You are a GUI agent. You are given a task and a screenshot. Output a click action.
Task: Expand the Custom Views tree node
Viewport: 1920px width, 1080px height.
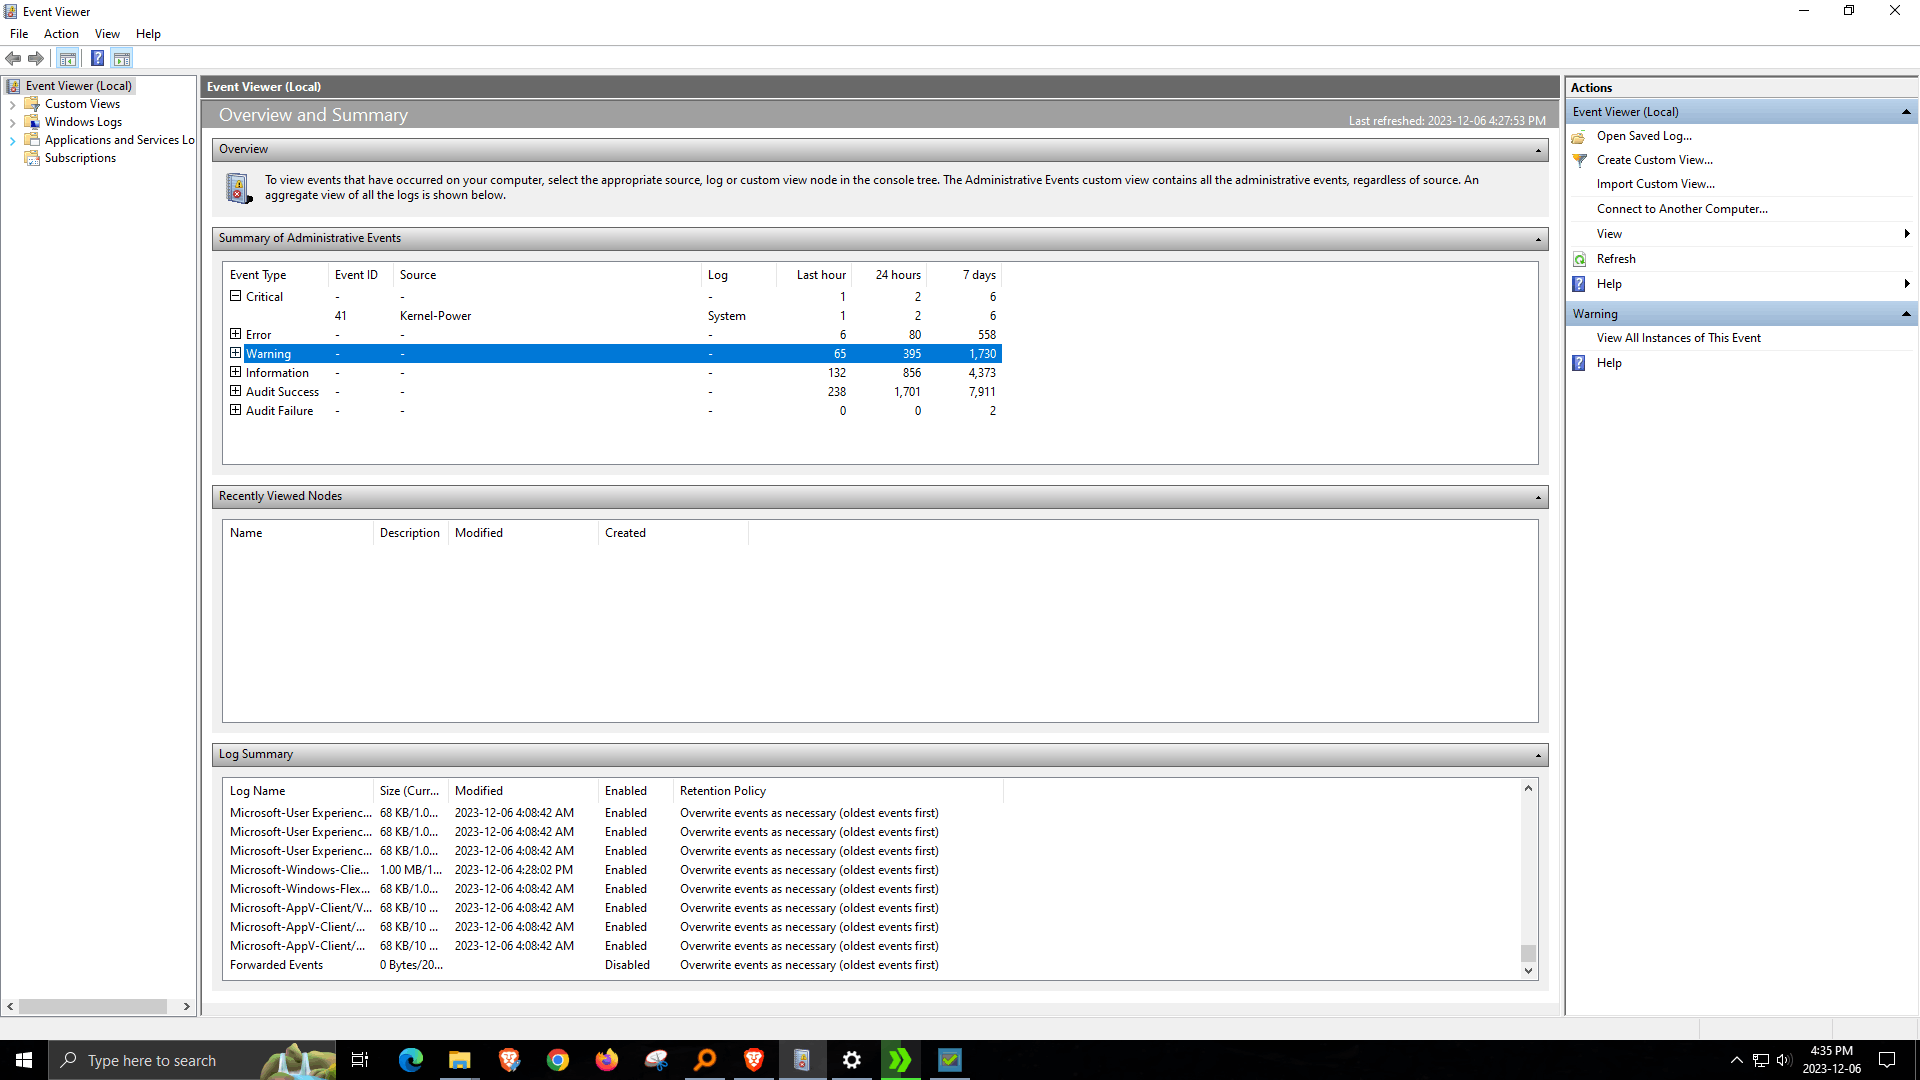click(12, 104)
